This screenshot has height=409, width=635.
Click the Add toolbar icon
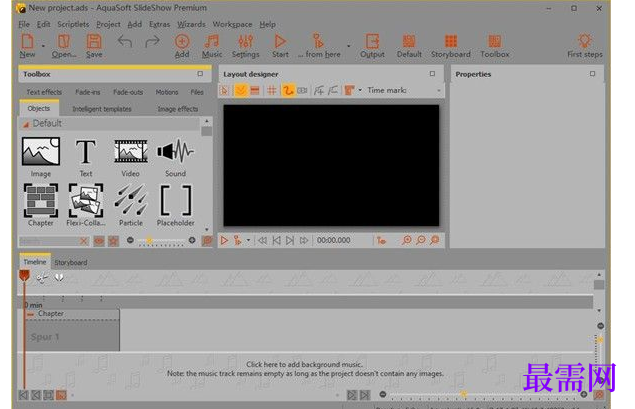(182, 46)
